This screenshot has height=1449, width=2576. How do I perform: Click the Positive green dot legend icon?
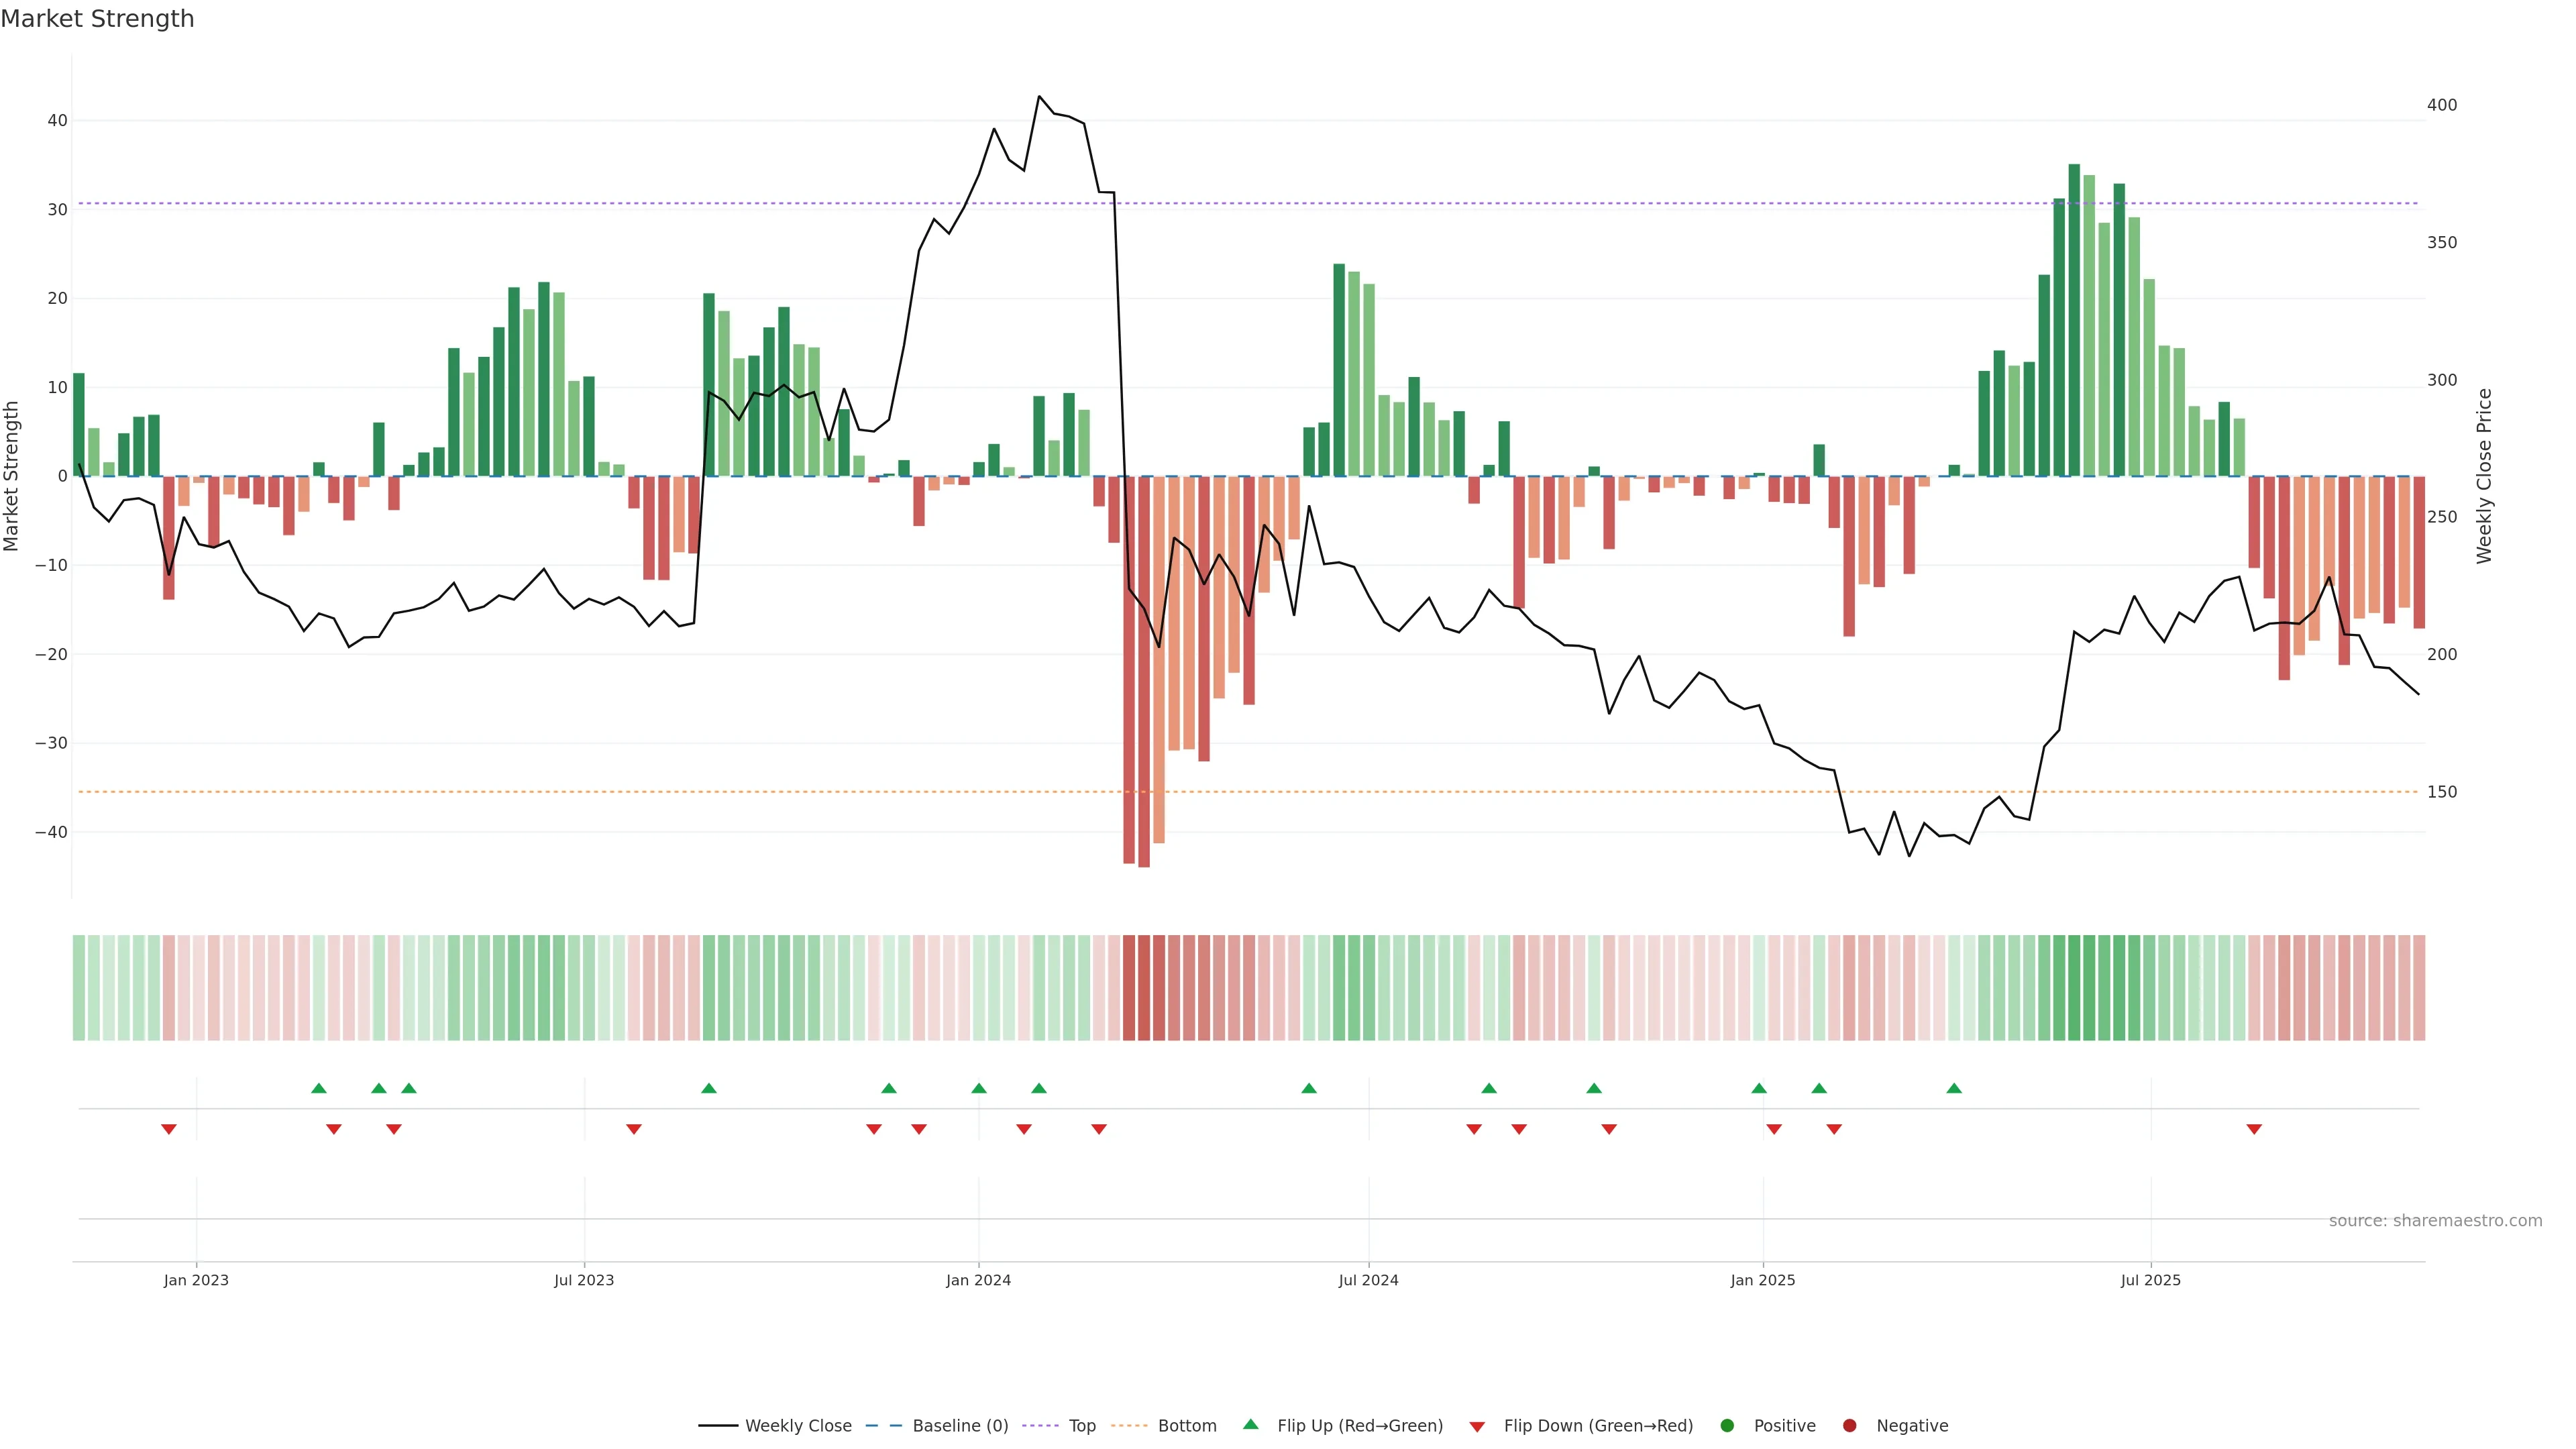click(x=1727, y=1426)
